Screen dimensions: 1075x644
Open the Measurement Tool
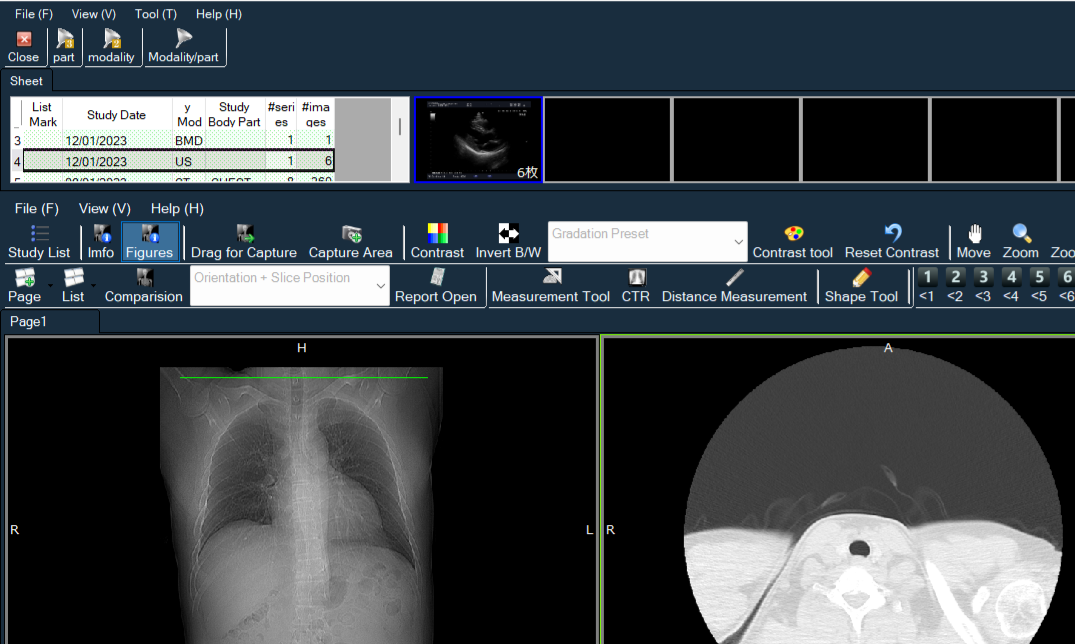click(x=551, y=278)
